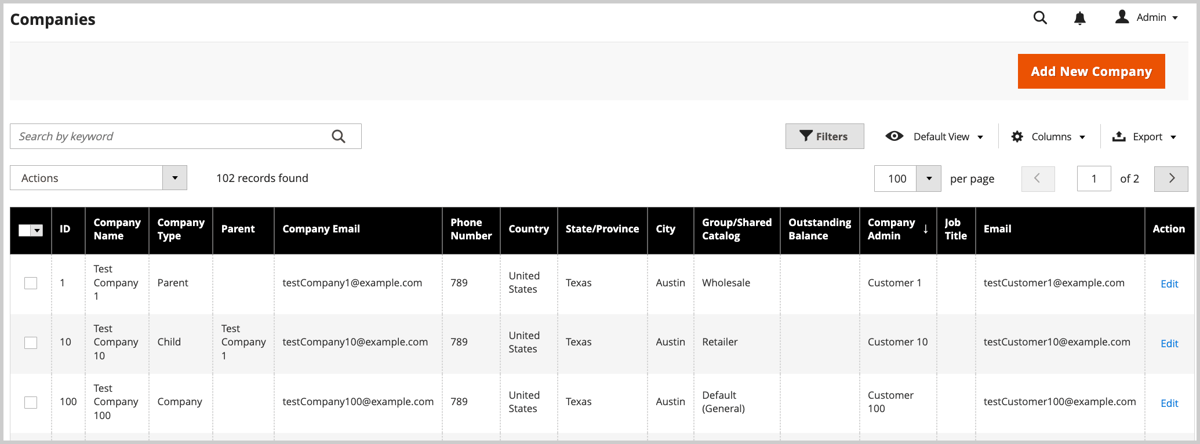Click the Customer 10 admin cell
Image resolution: width=1200 pixels, height=444 pixels.
898,342
